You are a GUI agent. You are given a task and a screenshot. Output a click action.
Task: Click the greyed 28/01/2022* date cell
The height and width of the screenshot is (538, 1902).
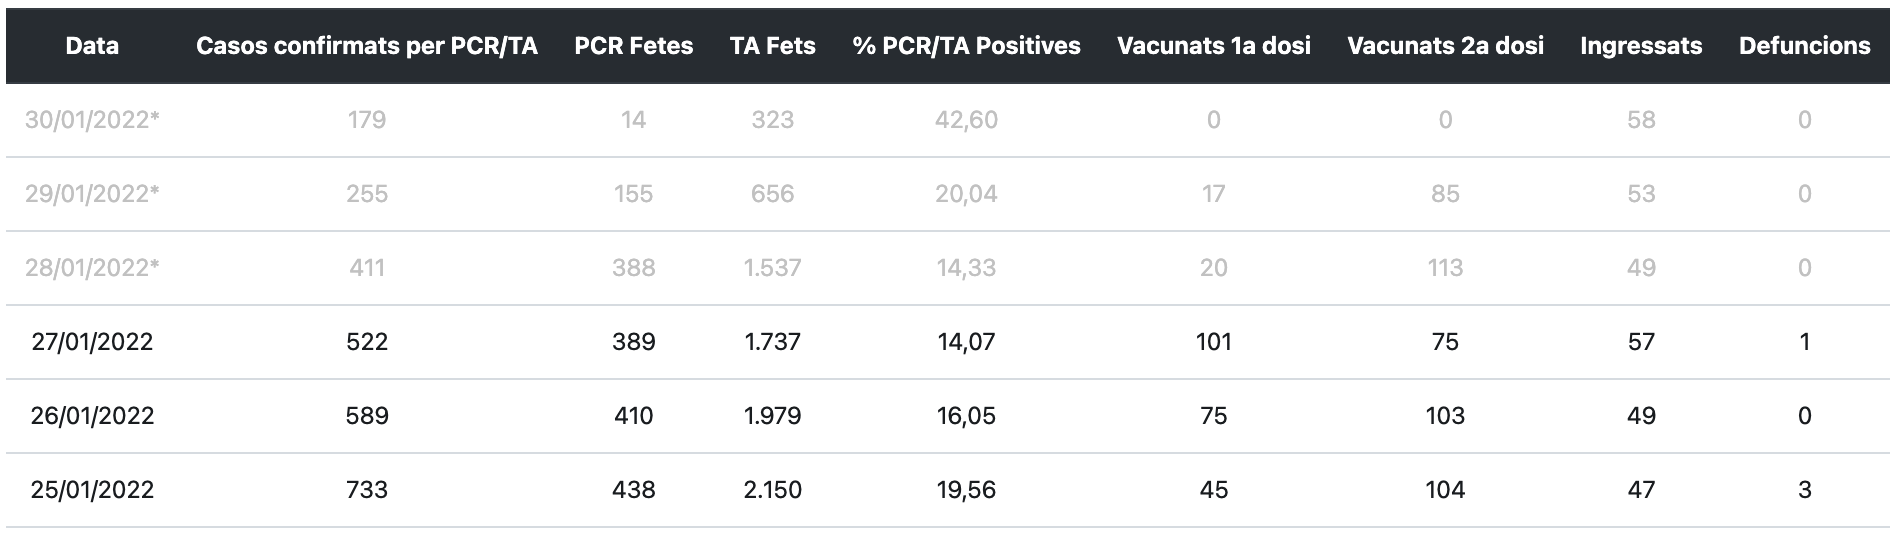click(92, 268)
